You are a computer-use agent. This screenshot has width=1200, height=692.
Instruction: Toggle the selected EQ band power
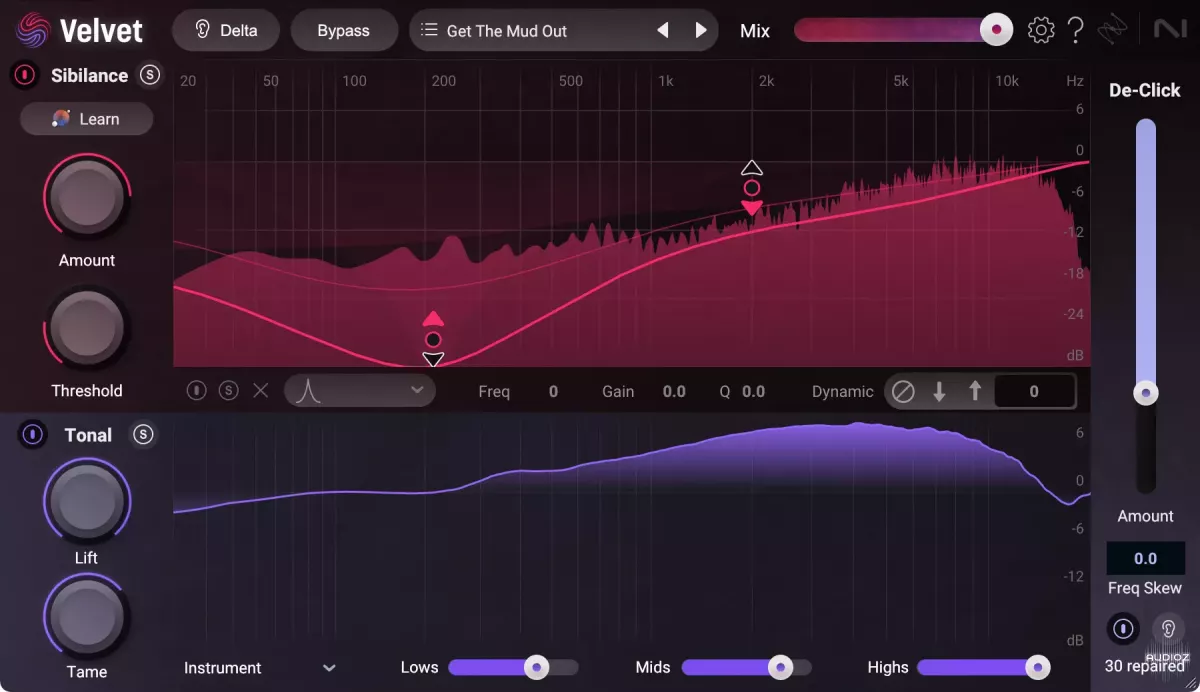[197, 391]
